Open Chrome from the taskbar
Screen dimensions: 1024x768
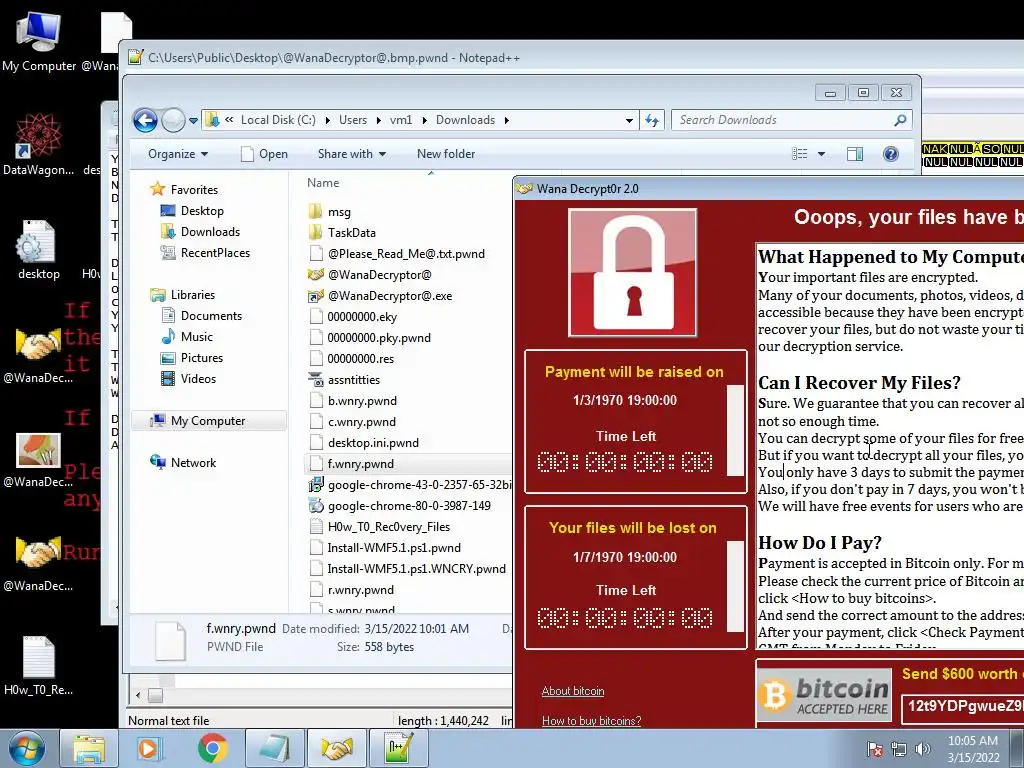212,748
